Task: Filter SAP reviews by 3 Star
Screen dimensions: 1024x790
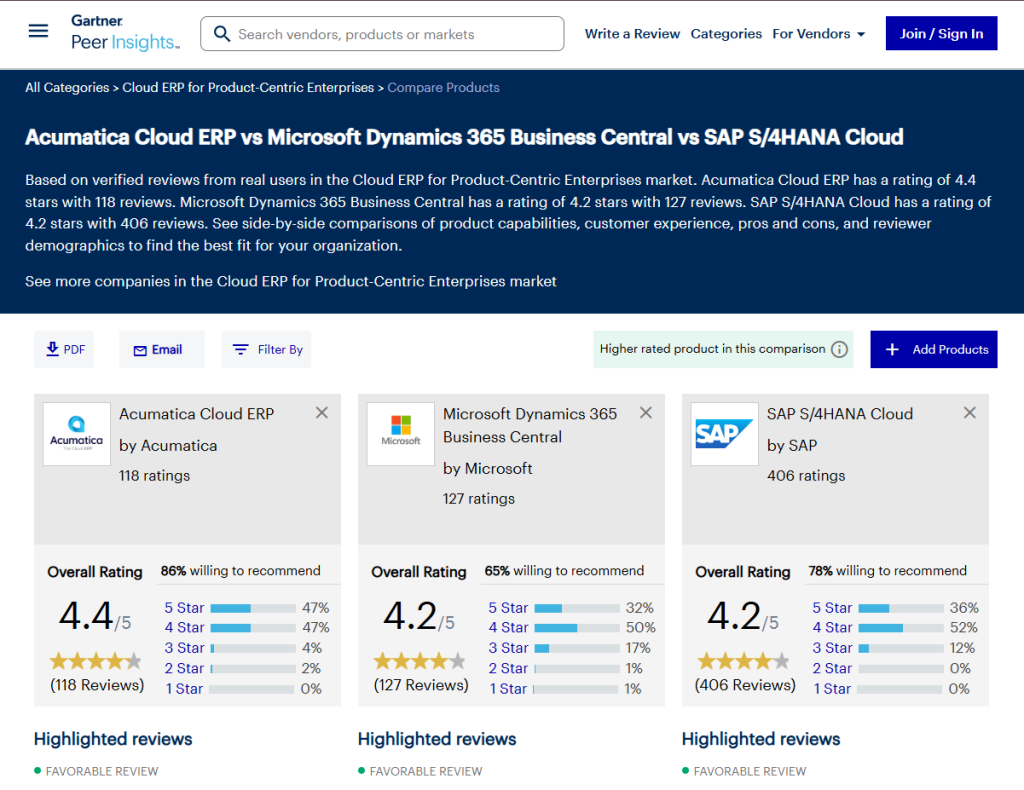Action: tap(832, 648)
